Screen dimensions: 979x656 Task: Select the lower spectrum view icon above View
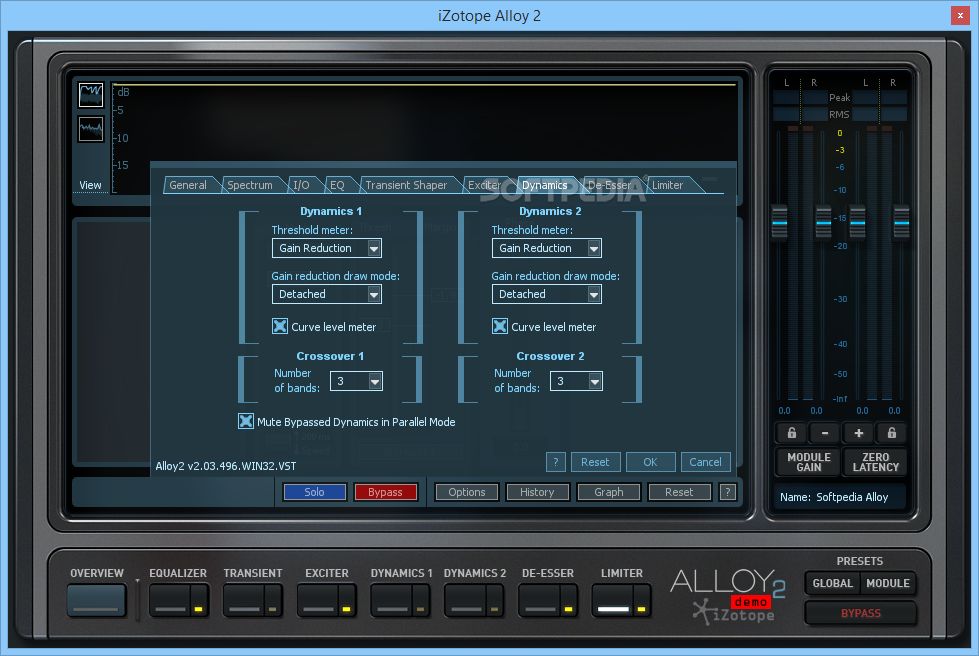tap(91, 129)
